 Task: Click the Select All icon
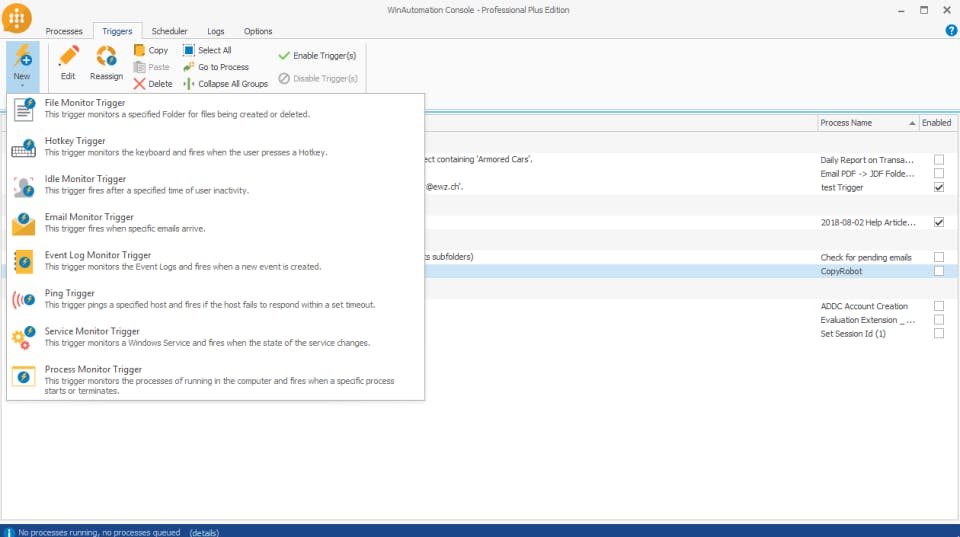(189, 50)
